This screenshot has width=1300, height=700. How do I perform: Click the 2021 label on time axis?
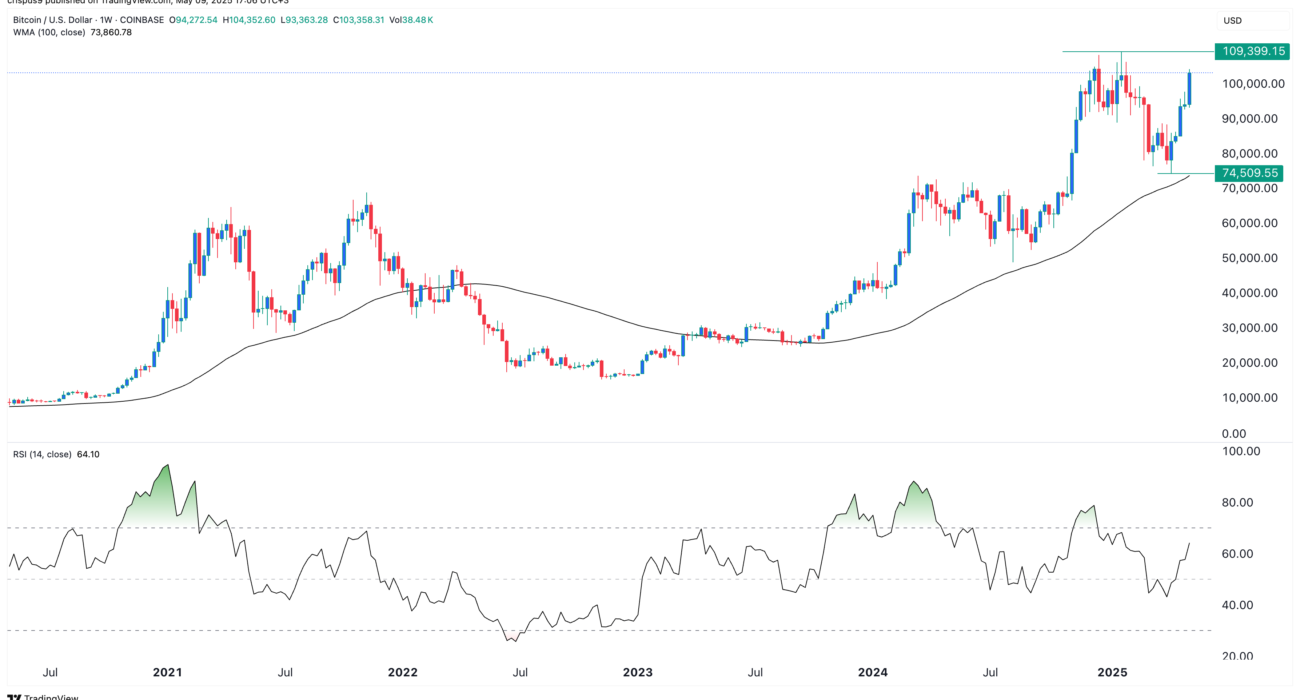pos(165,673)
